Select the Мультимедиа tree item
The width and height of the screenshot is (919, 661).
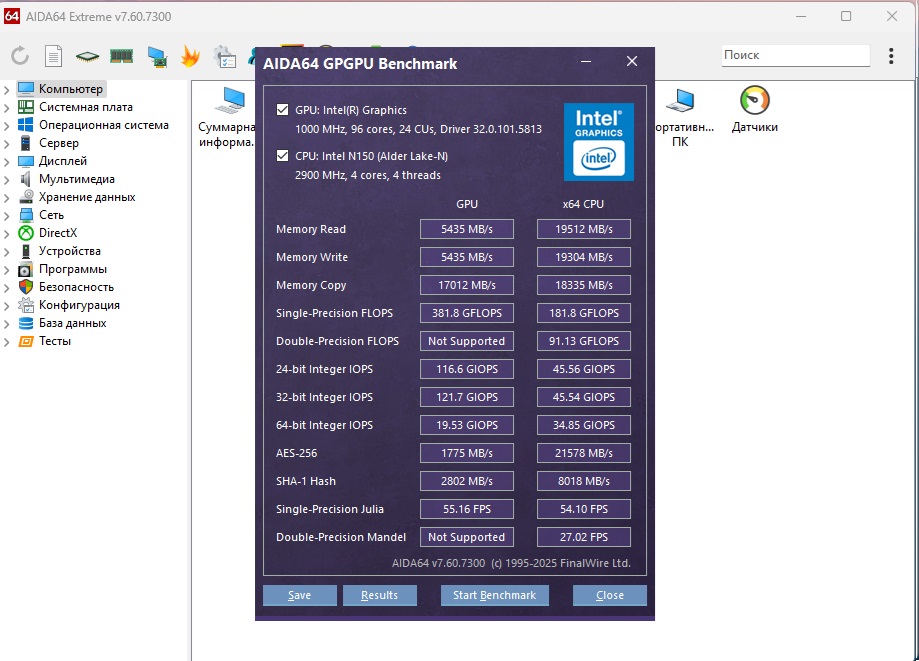click(77, 179)
